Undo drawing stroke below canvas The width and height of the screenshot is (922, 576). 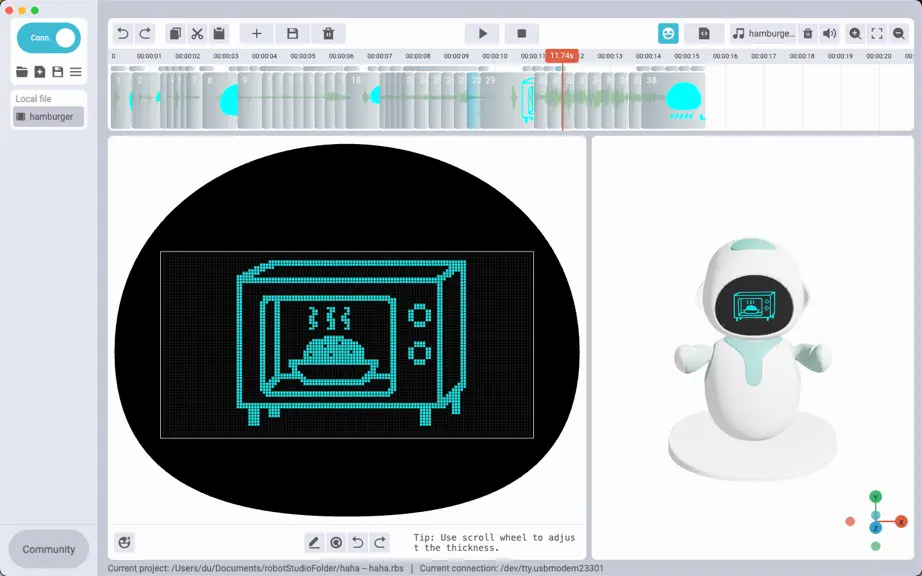[358, 542]
